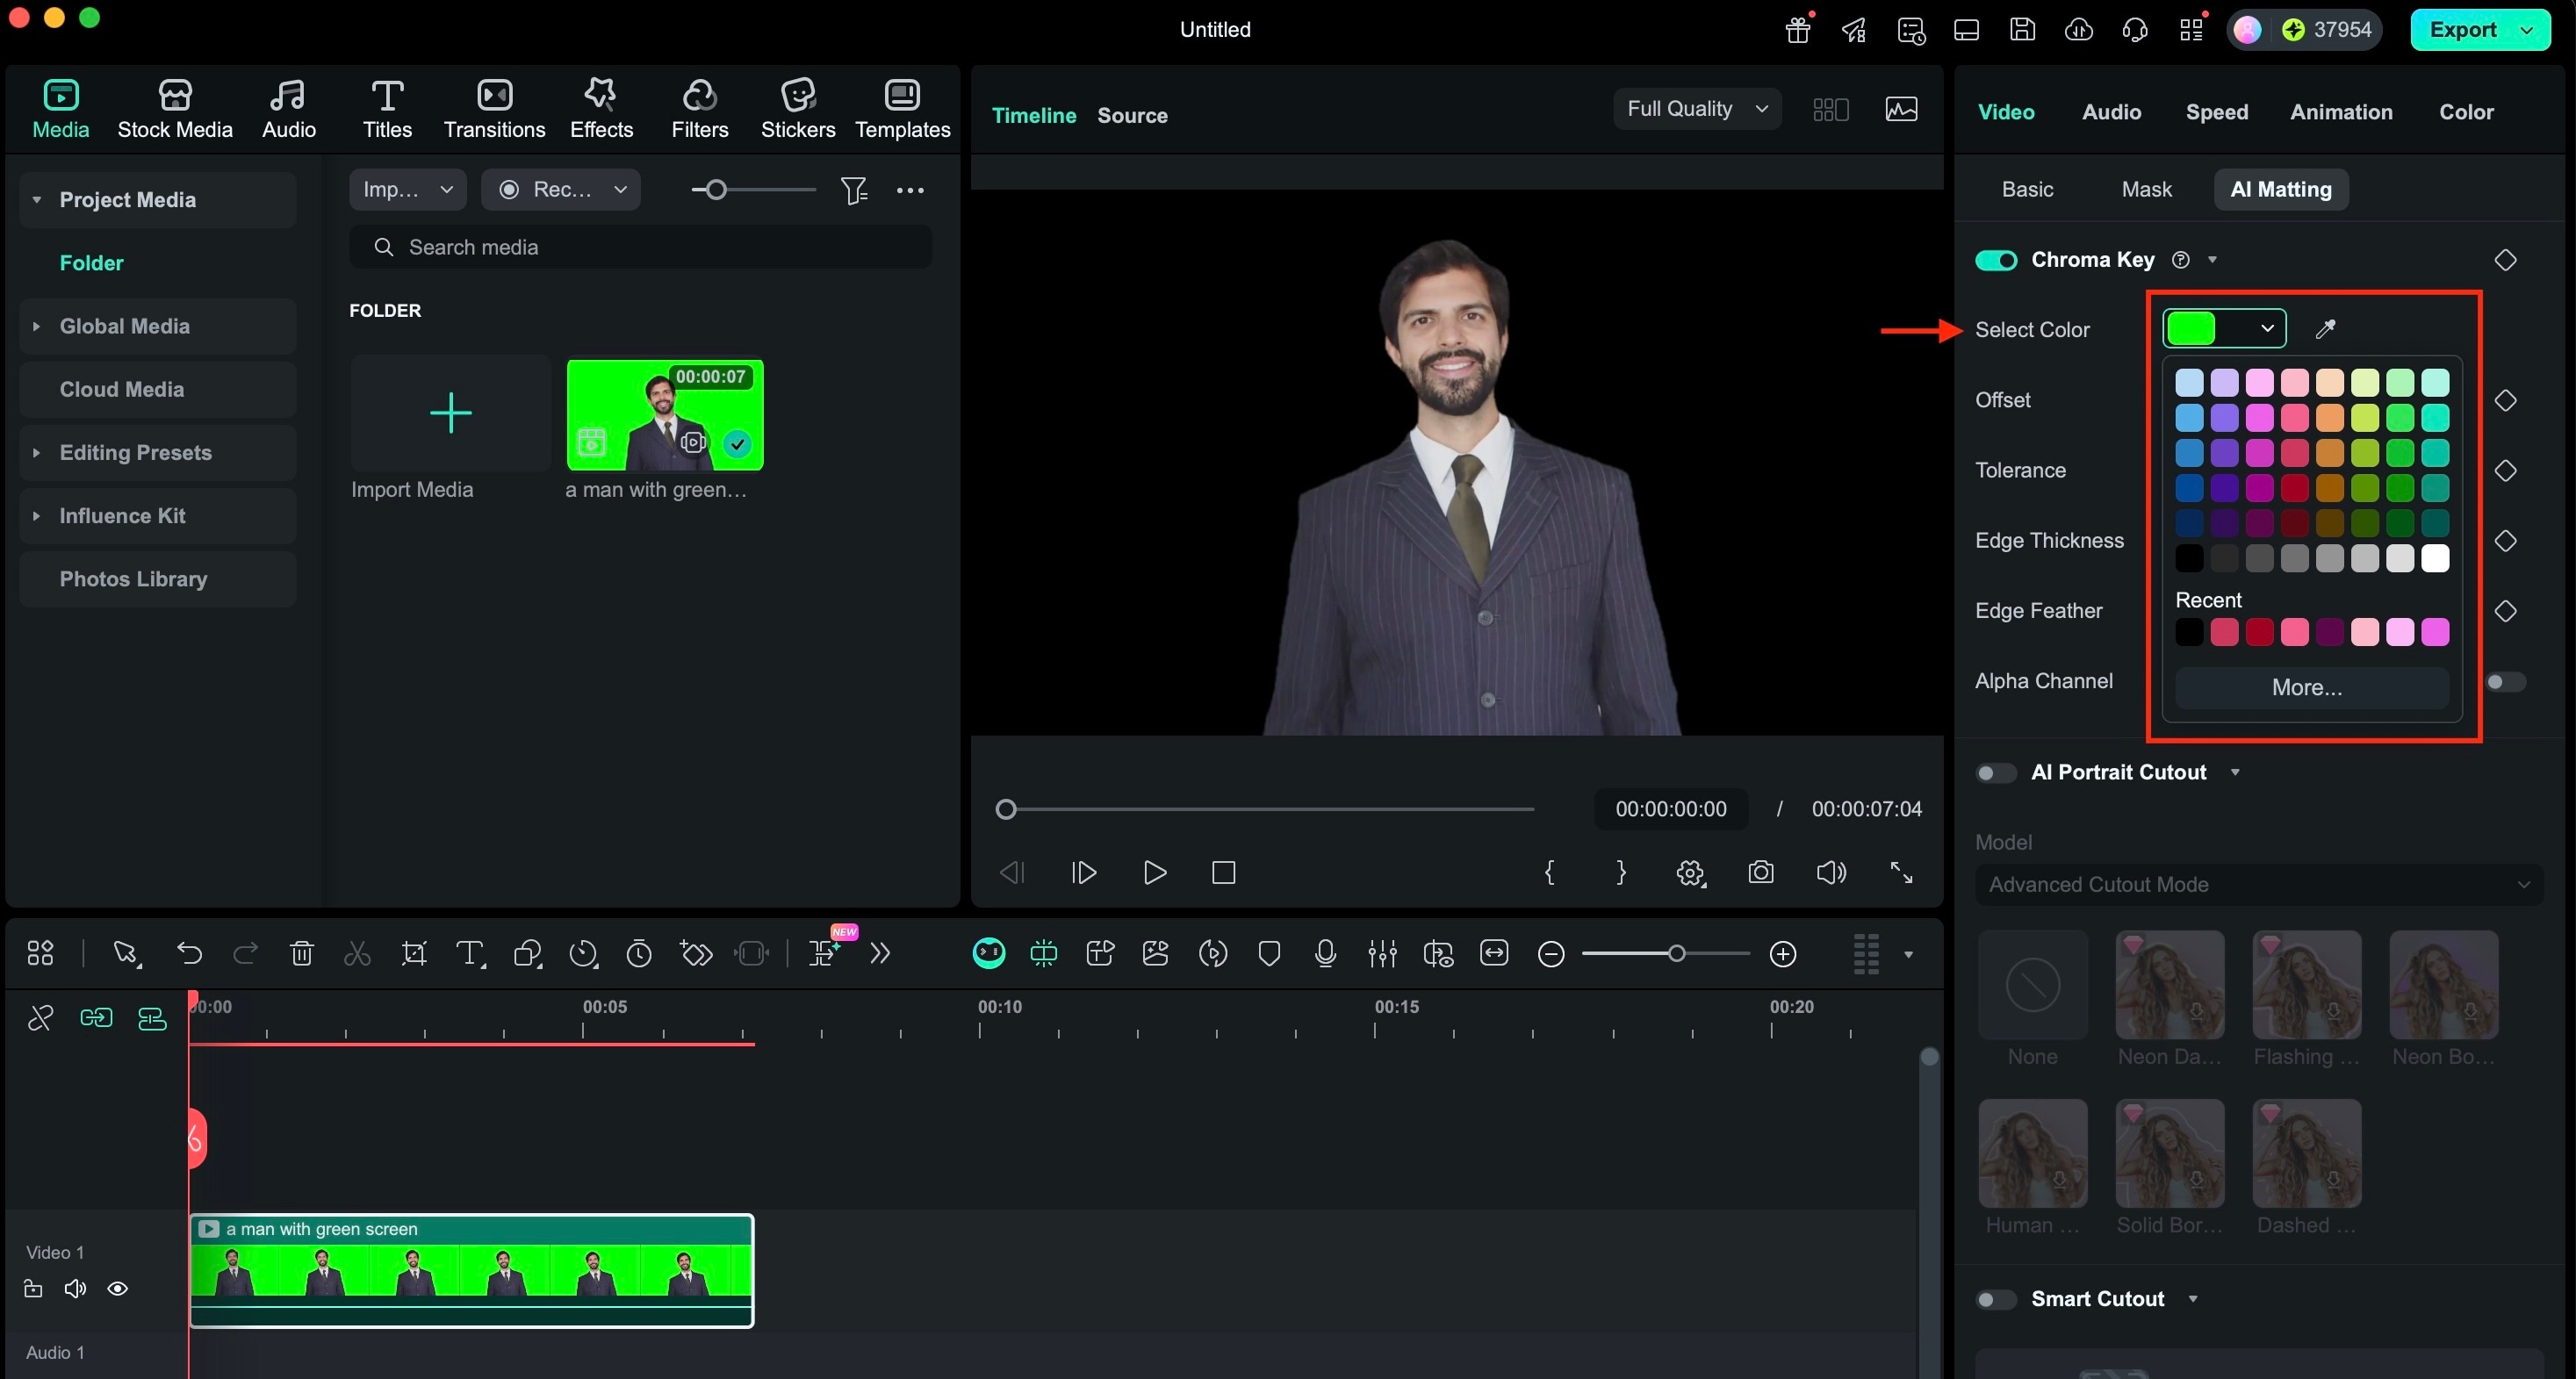
Task: Take a snapshot of the preview frame
Action: pos(1761,872)
